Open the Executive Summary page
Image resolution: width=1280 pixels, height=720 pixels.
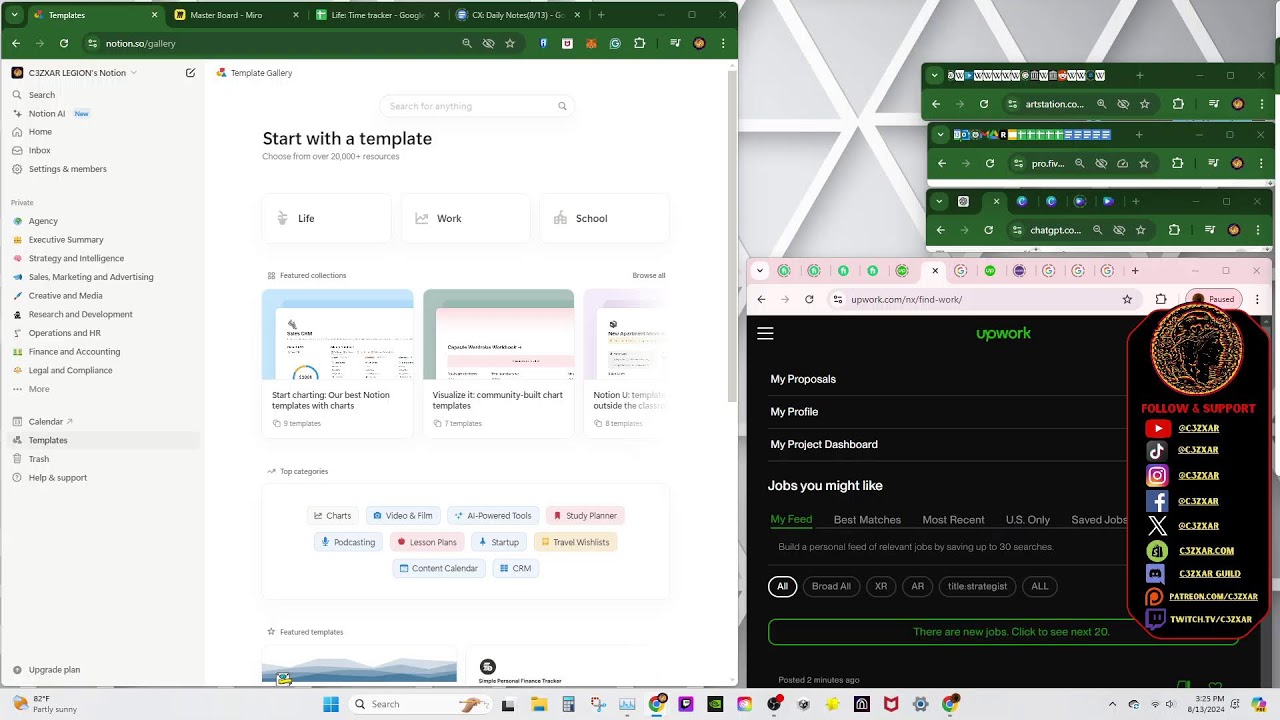click(x=100, y=240)
